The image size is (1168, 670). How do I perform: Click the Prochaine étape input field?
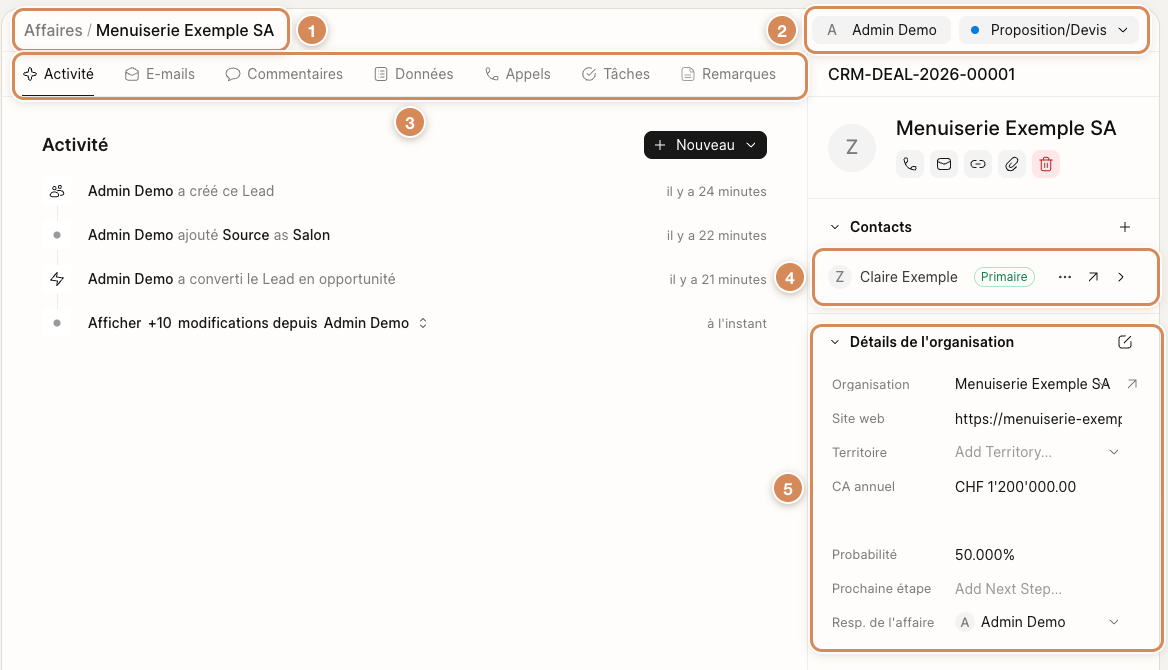coord(1038,589)
